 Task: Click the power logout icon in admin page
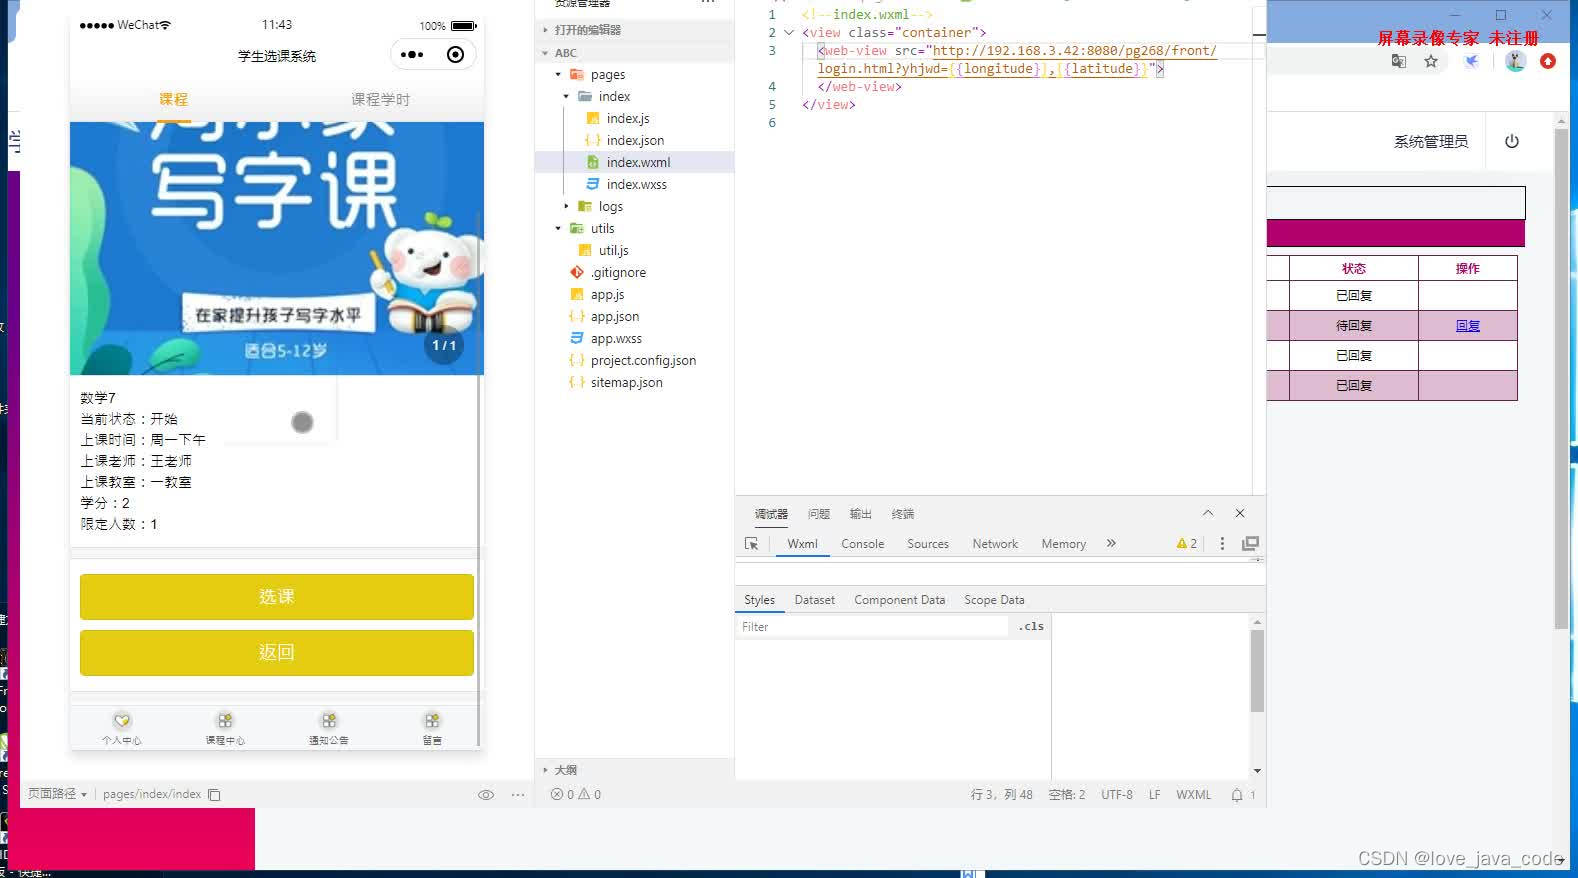(x=1512, y=142)
